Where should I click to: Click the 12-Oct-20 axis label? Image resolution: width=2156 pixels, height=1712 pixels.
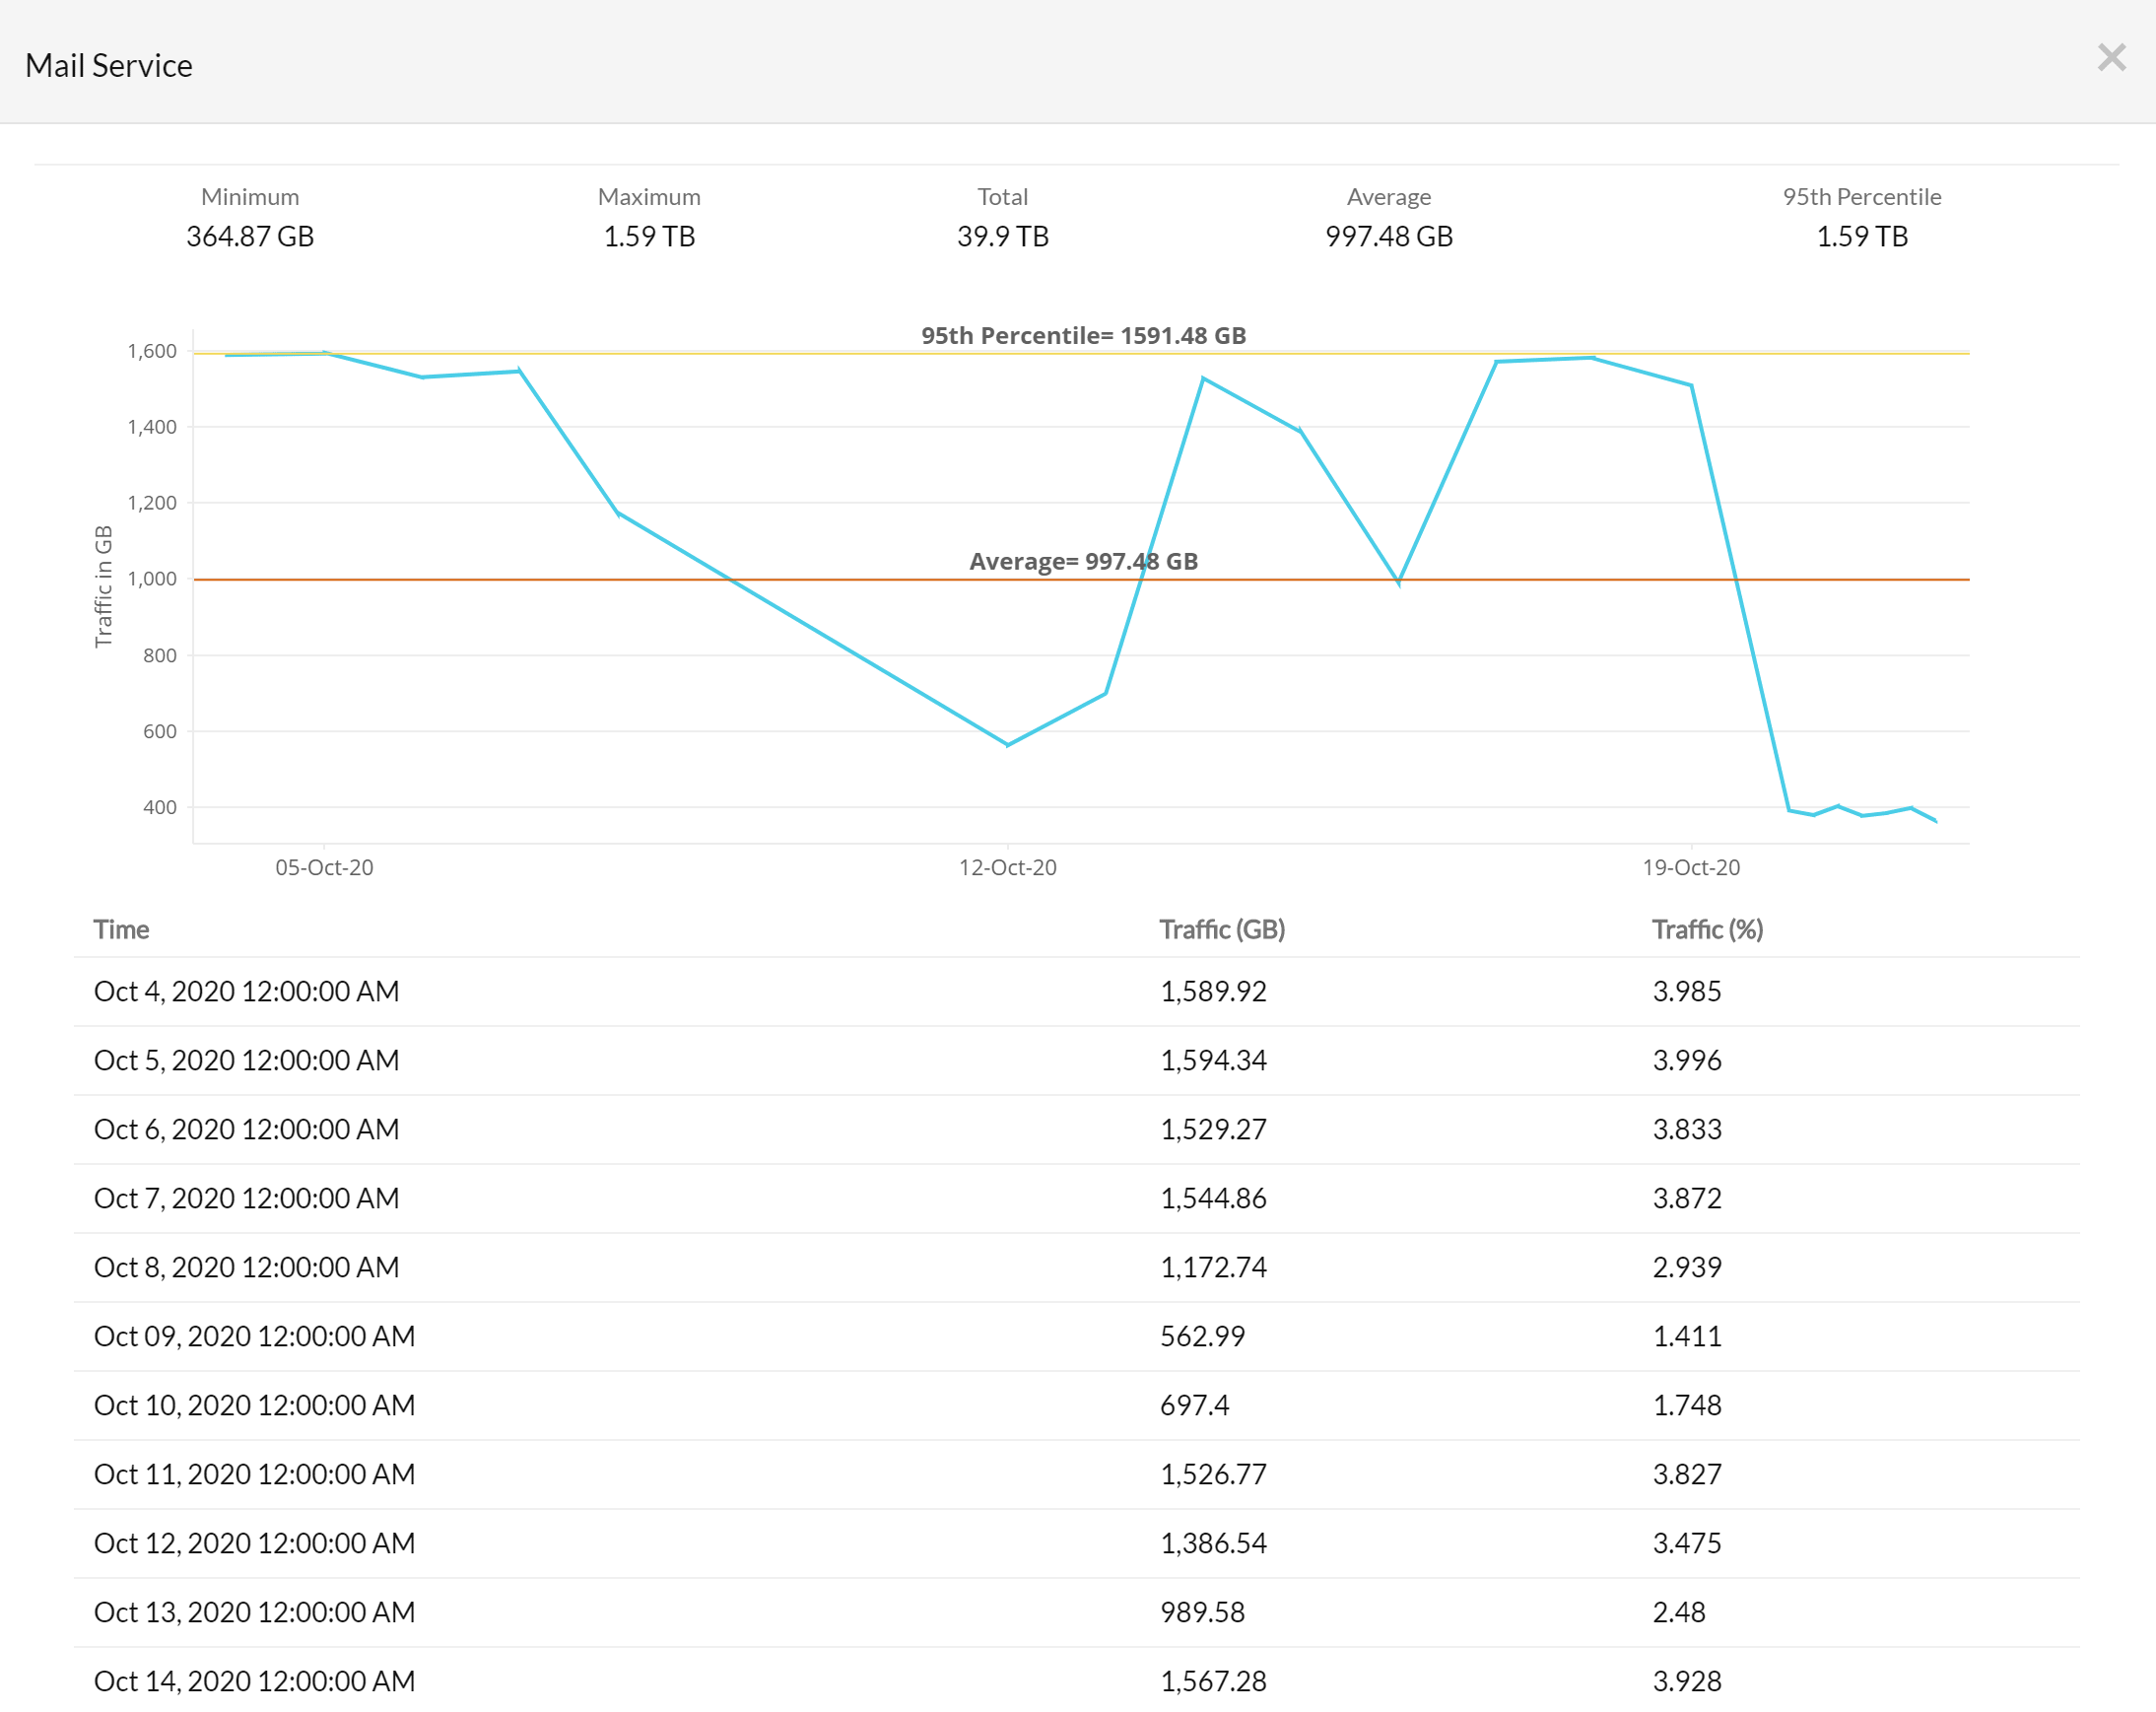pyautogui.click(x=1009, y=867)
